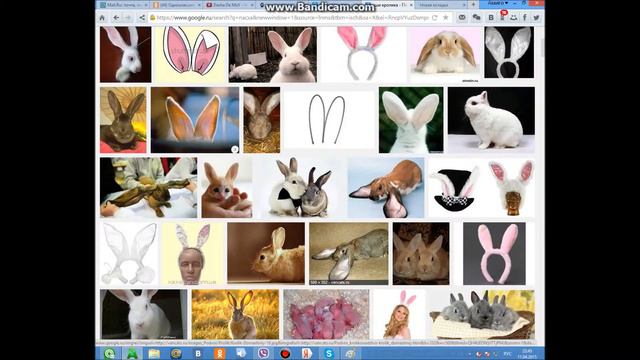This screenshot has width=640, height=360.
Task: Open the red record icon on taskbar
Action: pyautogui.click(x=285, y=353)
